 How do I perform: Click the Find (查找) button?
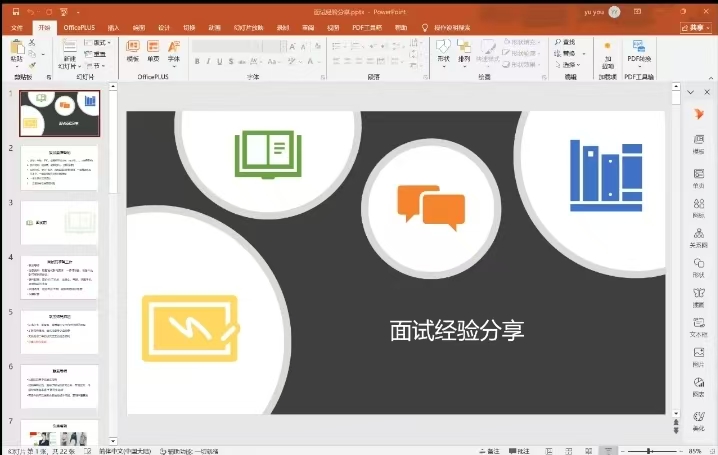[x=566, y=42]
